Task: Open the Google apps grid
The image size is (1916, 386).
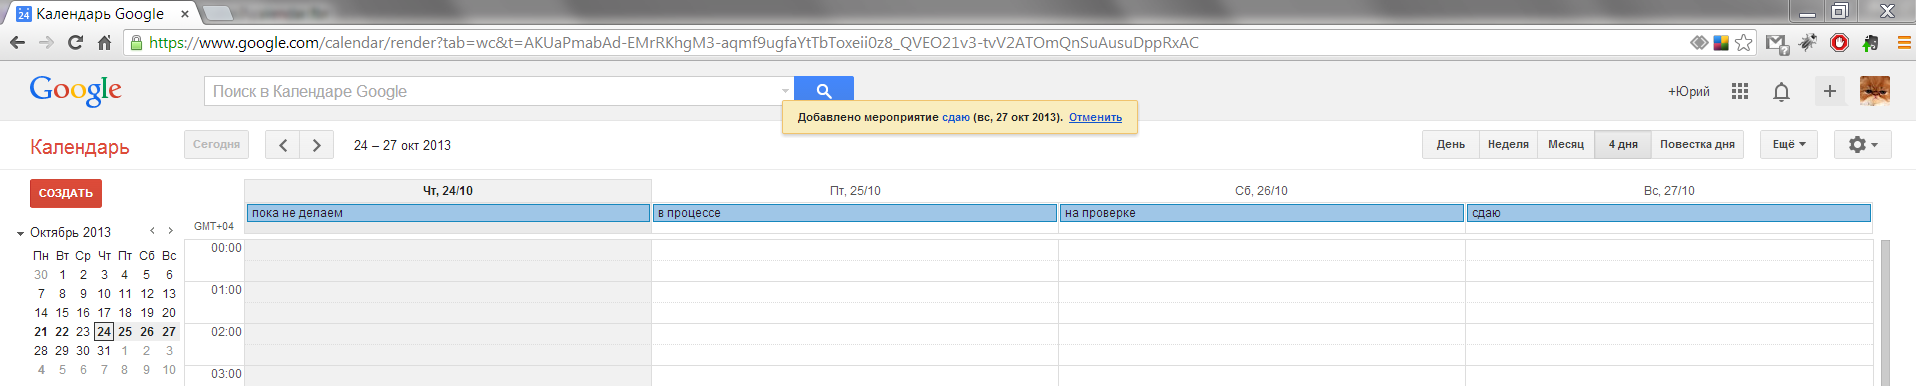Action: coord(1740,91)
